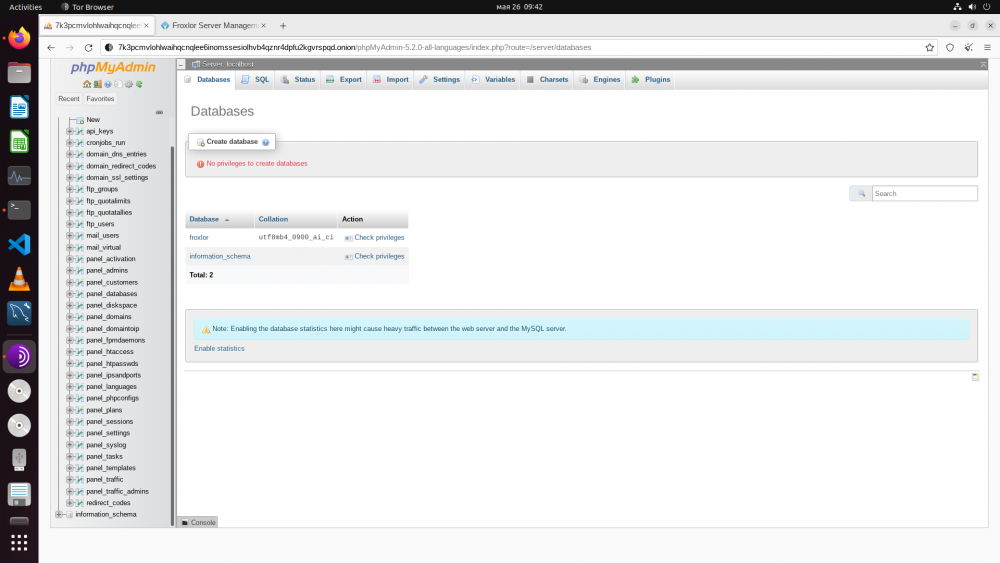Click the log out door icon
1000x563 pixels.
pyautogui.click(x=98, y=84)
